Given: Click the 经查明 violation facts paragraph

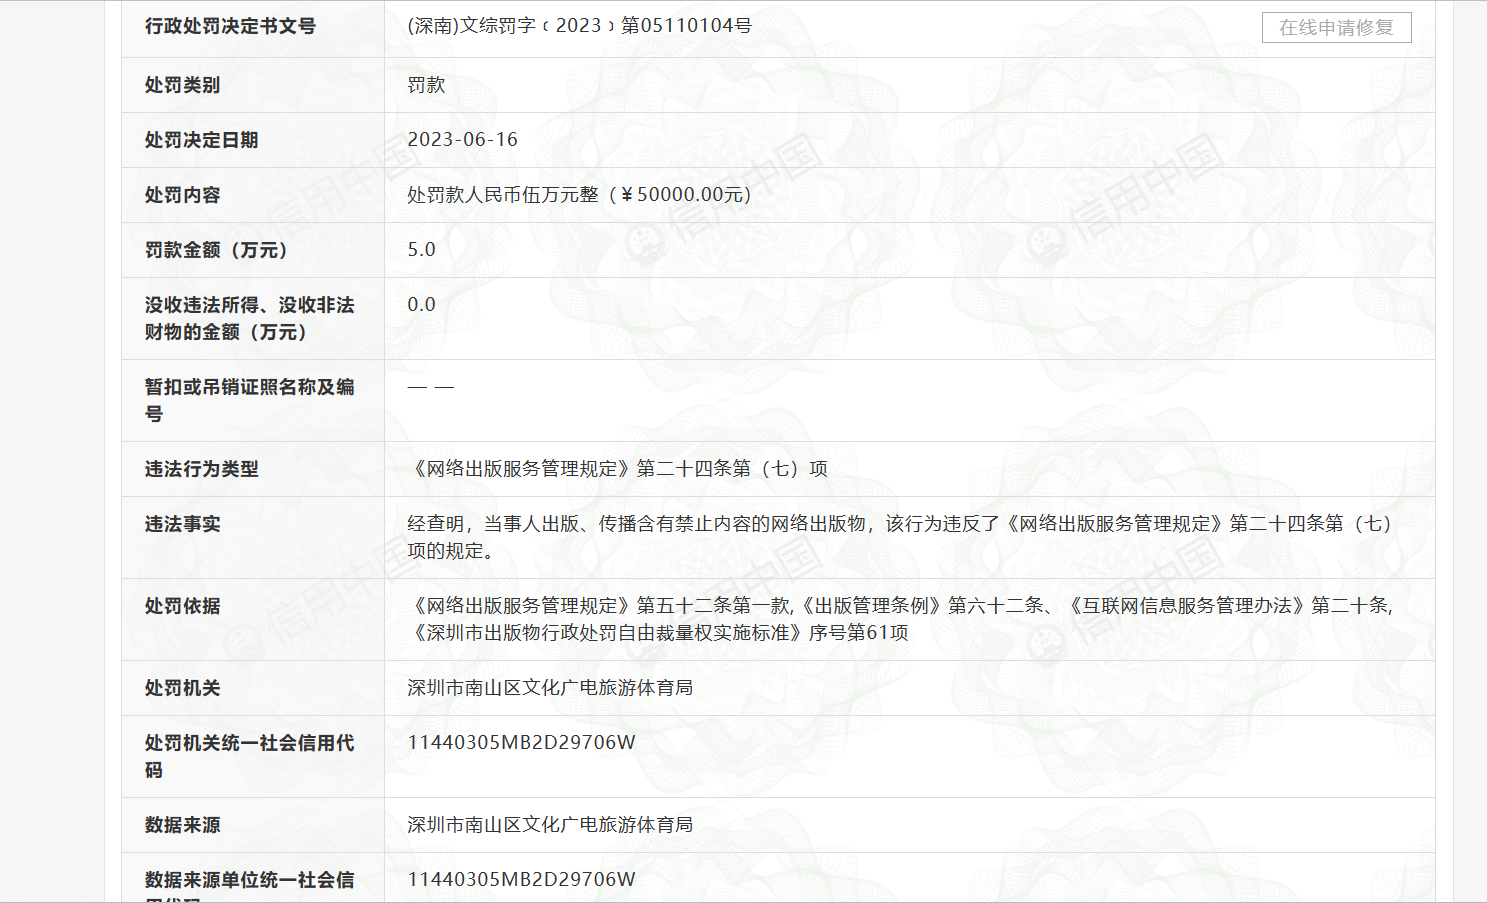Looking at the screenshot, I should click(x=898, y=537).
